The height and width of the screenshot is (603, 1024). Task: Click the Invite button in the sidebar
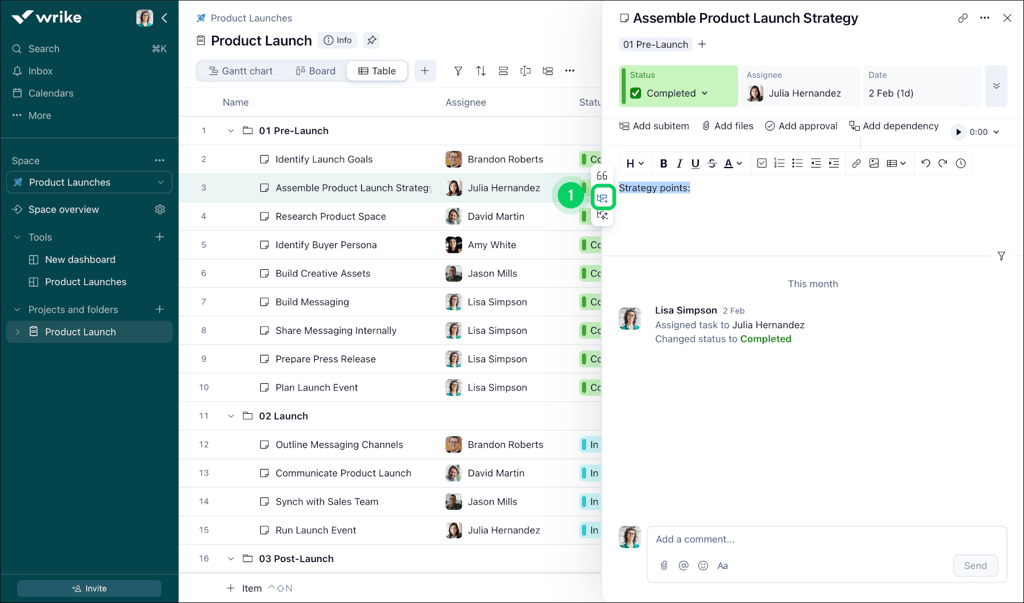tap(88, 588)
